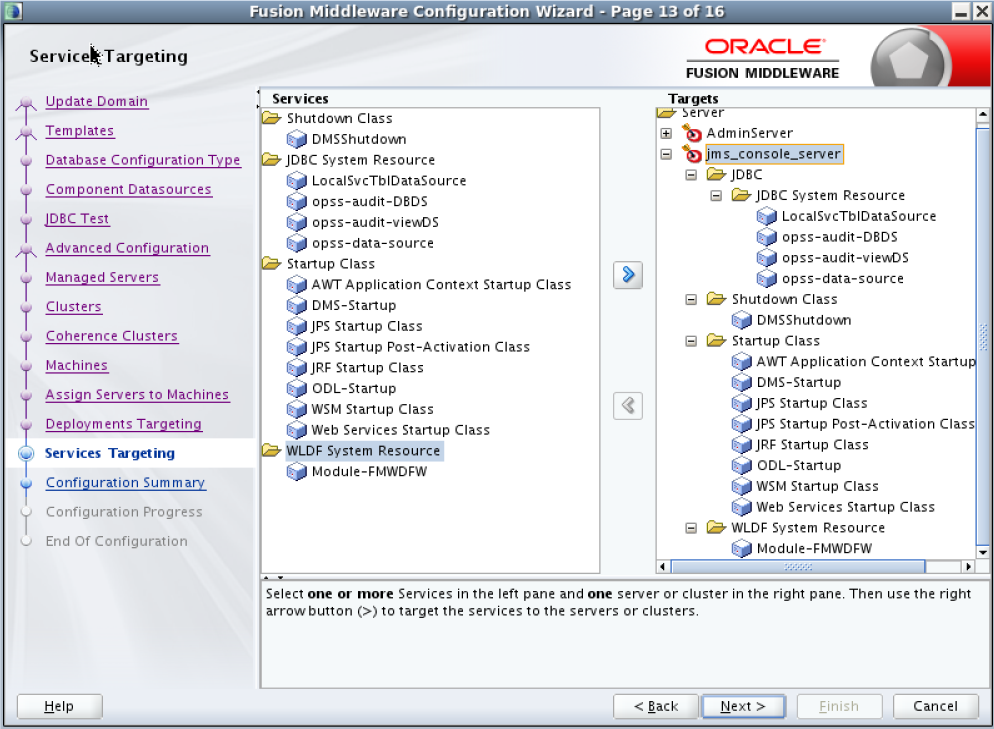The width and height of the screenshot is (994, 729).
Task: Click the Cancel button
Action: pyautogui.click(x=935, y=706)
